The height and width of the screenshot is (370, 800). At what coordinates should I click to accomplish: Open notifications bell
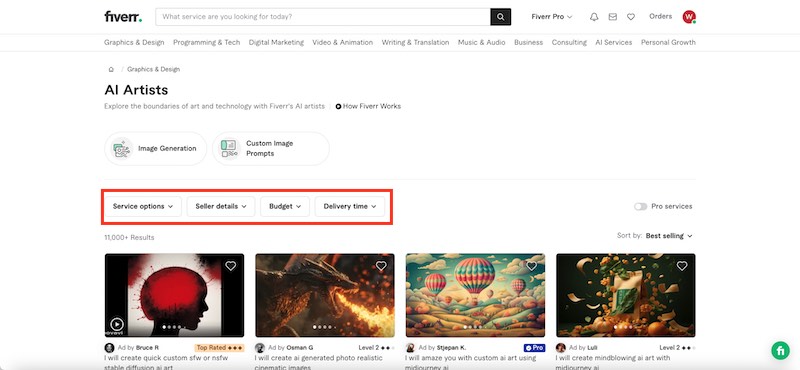594,17
